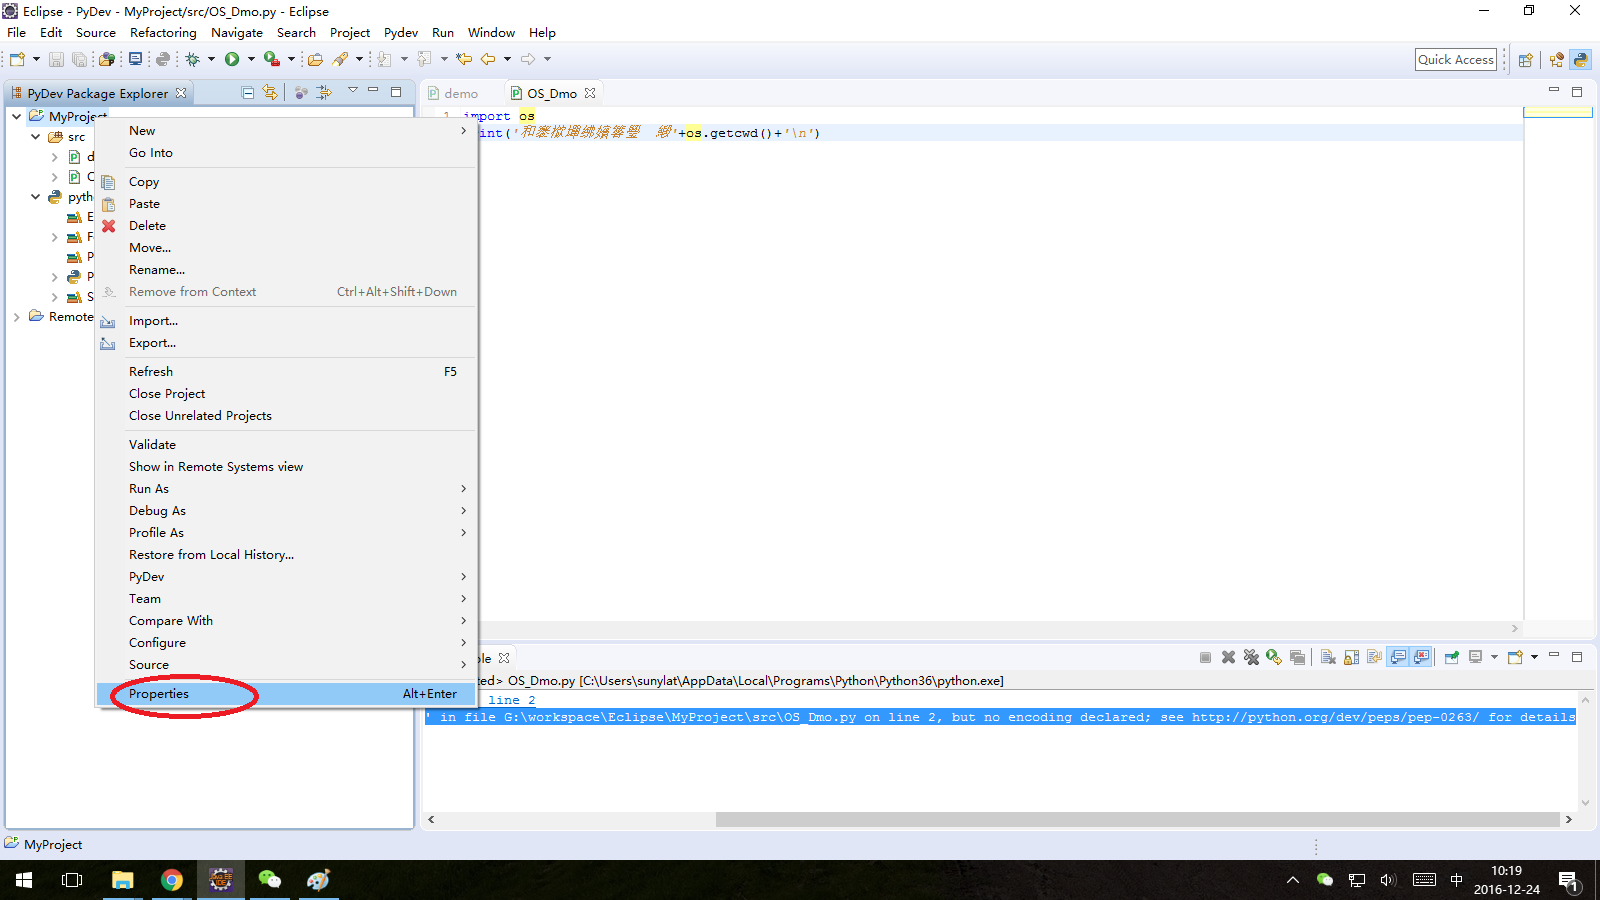Screen dimensions: 1600x900
Task: Expand the Remote project node
Action: pyautogui.click(x=17, y=317)
